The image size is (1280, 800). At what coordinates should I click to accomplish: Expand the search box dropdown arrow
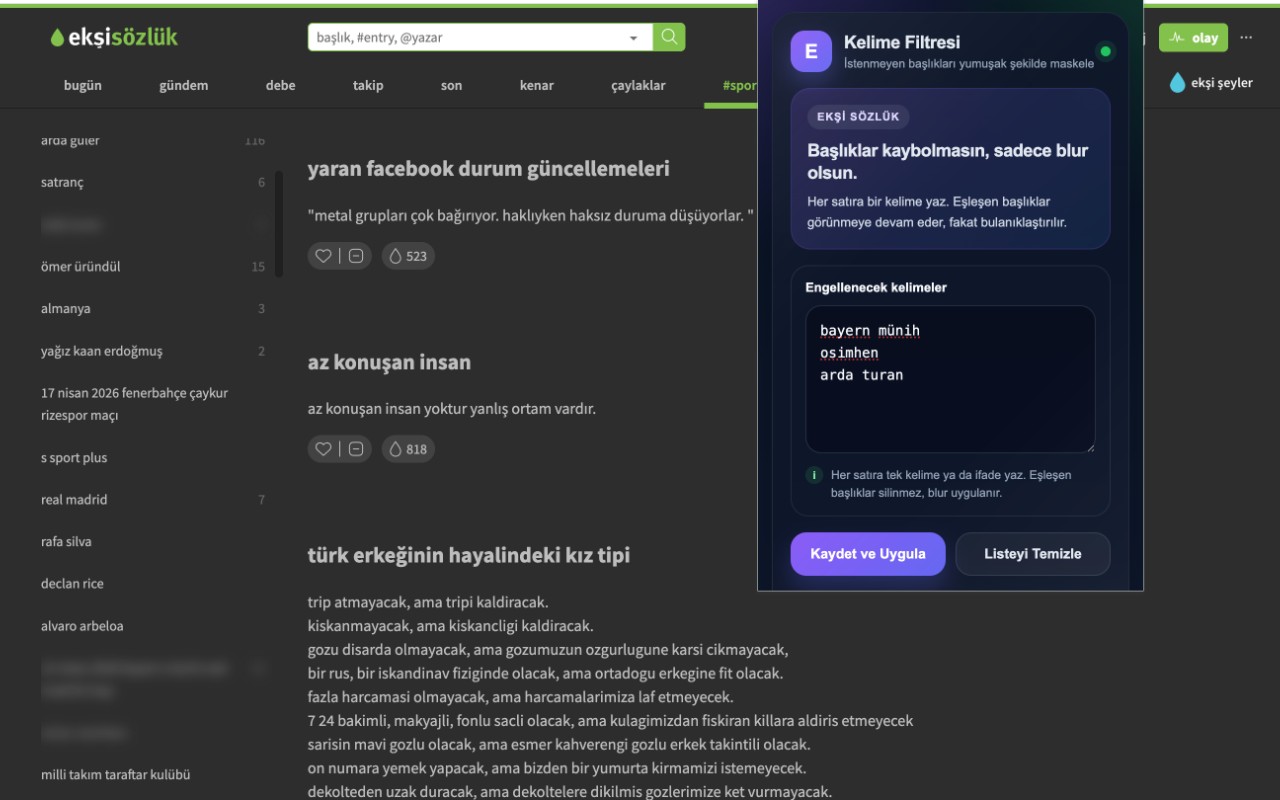tap(633, 38)
